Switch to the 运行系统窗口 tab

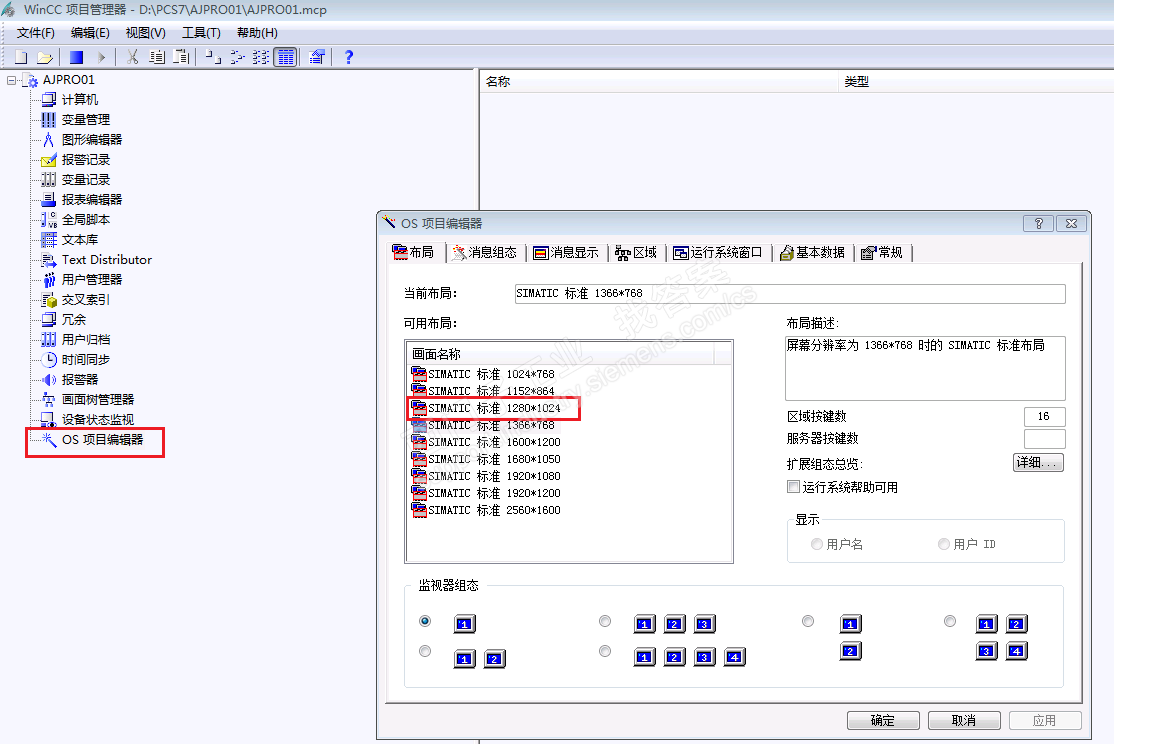(x=718, y=252)
